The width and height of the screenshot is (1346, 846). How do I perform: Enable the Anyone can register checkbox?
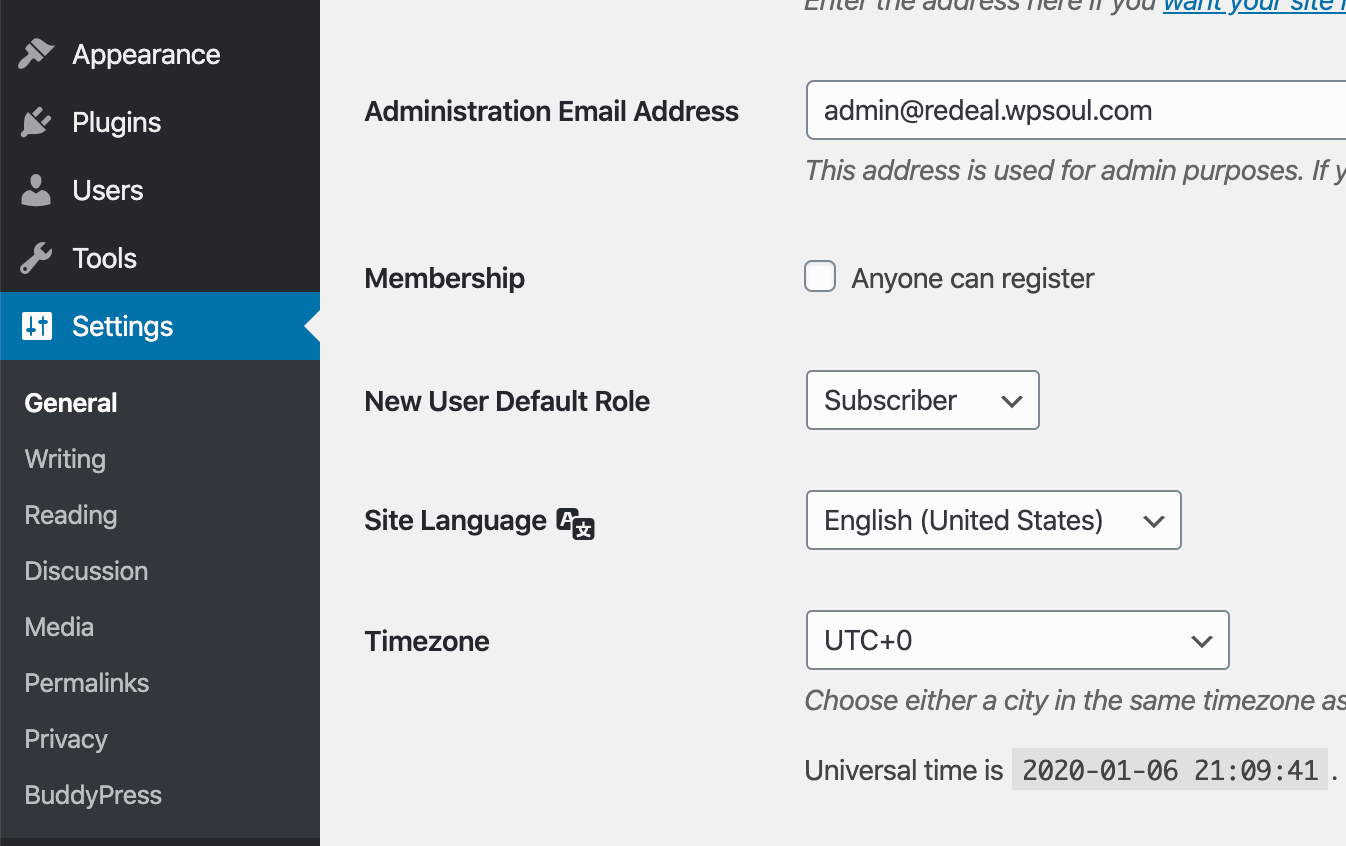[820, 277]
